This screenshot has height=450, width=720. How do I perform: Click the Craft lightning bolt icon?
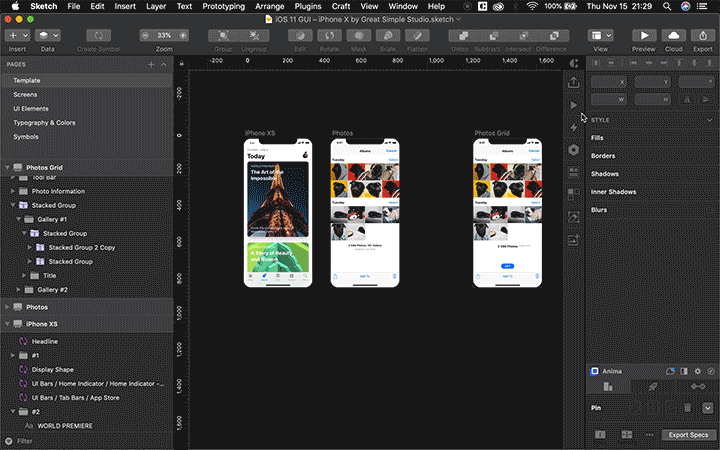coord(574,127)
